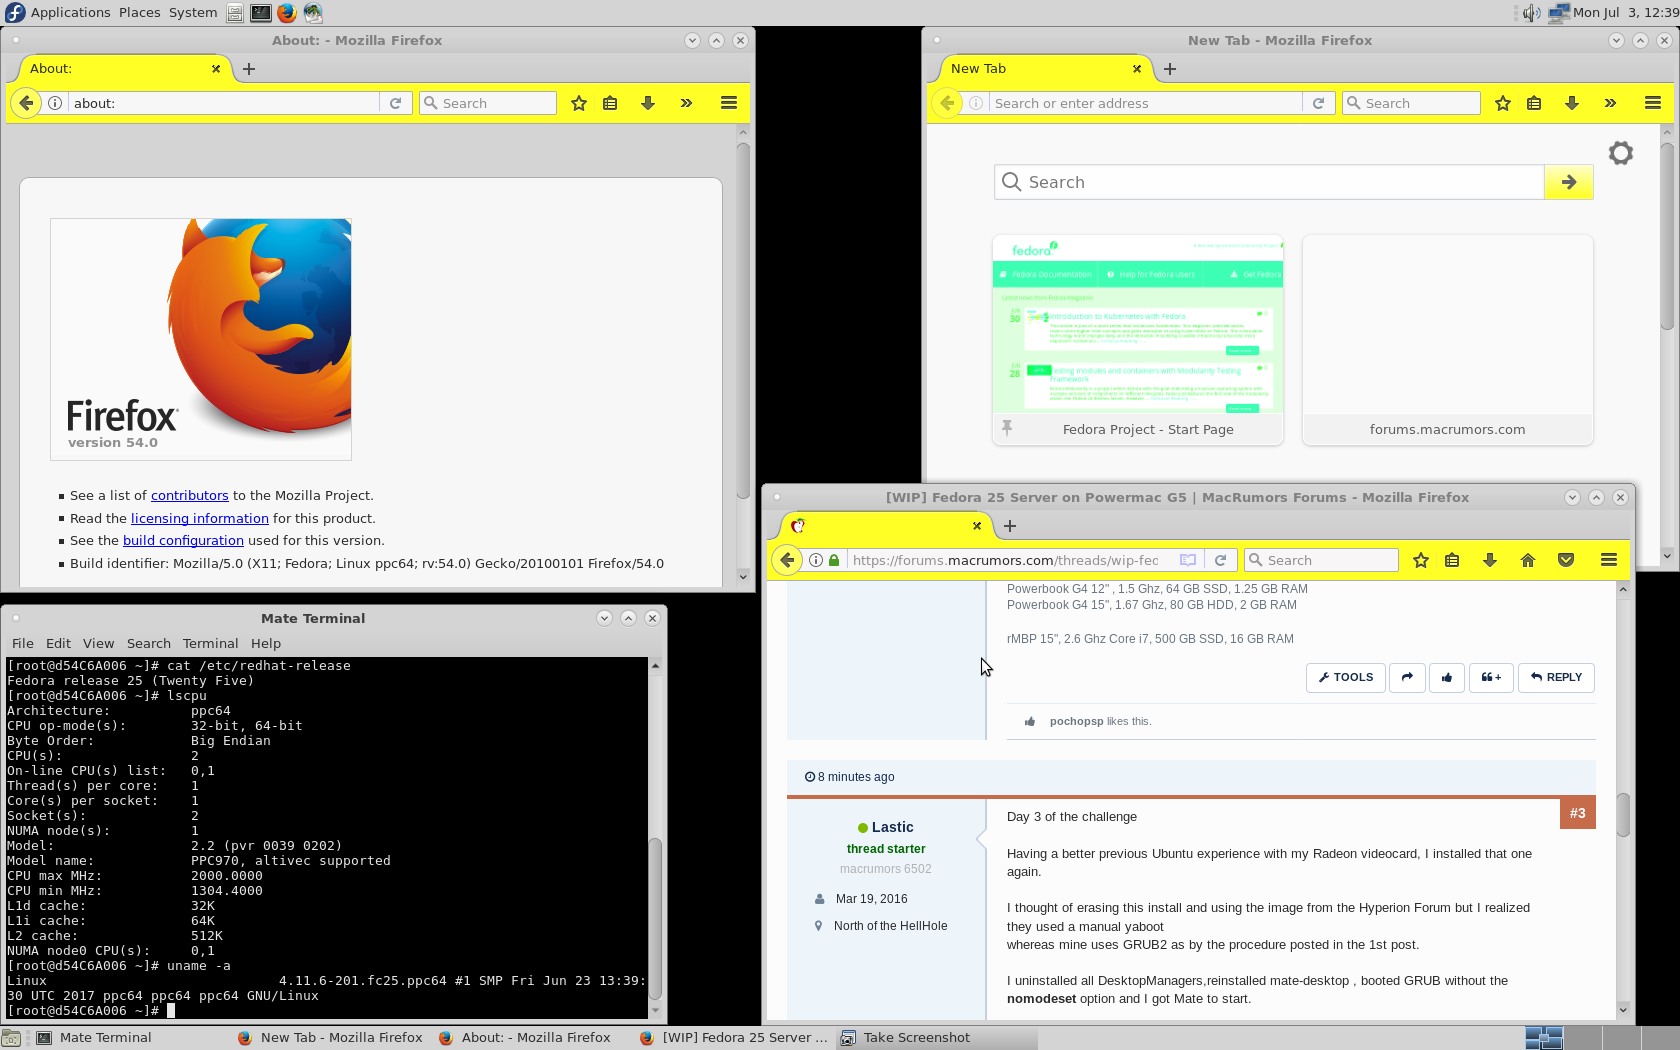Open downloads arrow in MacRumors window
The height and width of the screenshot is (1050, 1680).
click(x=1490, y=560)
